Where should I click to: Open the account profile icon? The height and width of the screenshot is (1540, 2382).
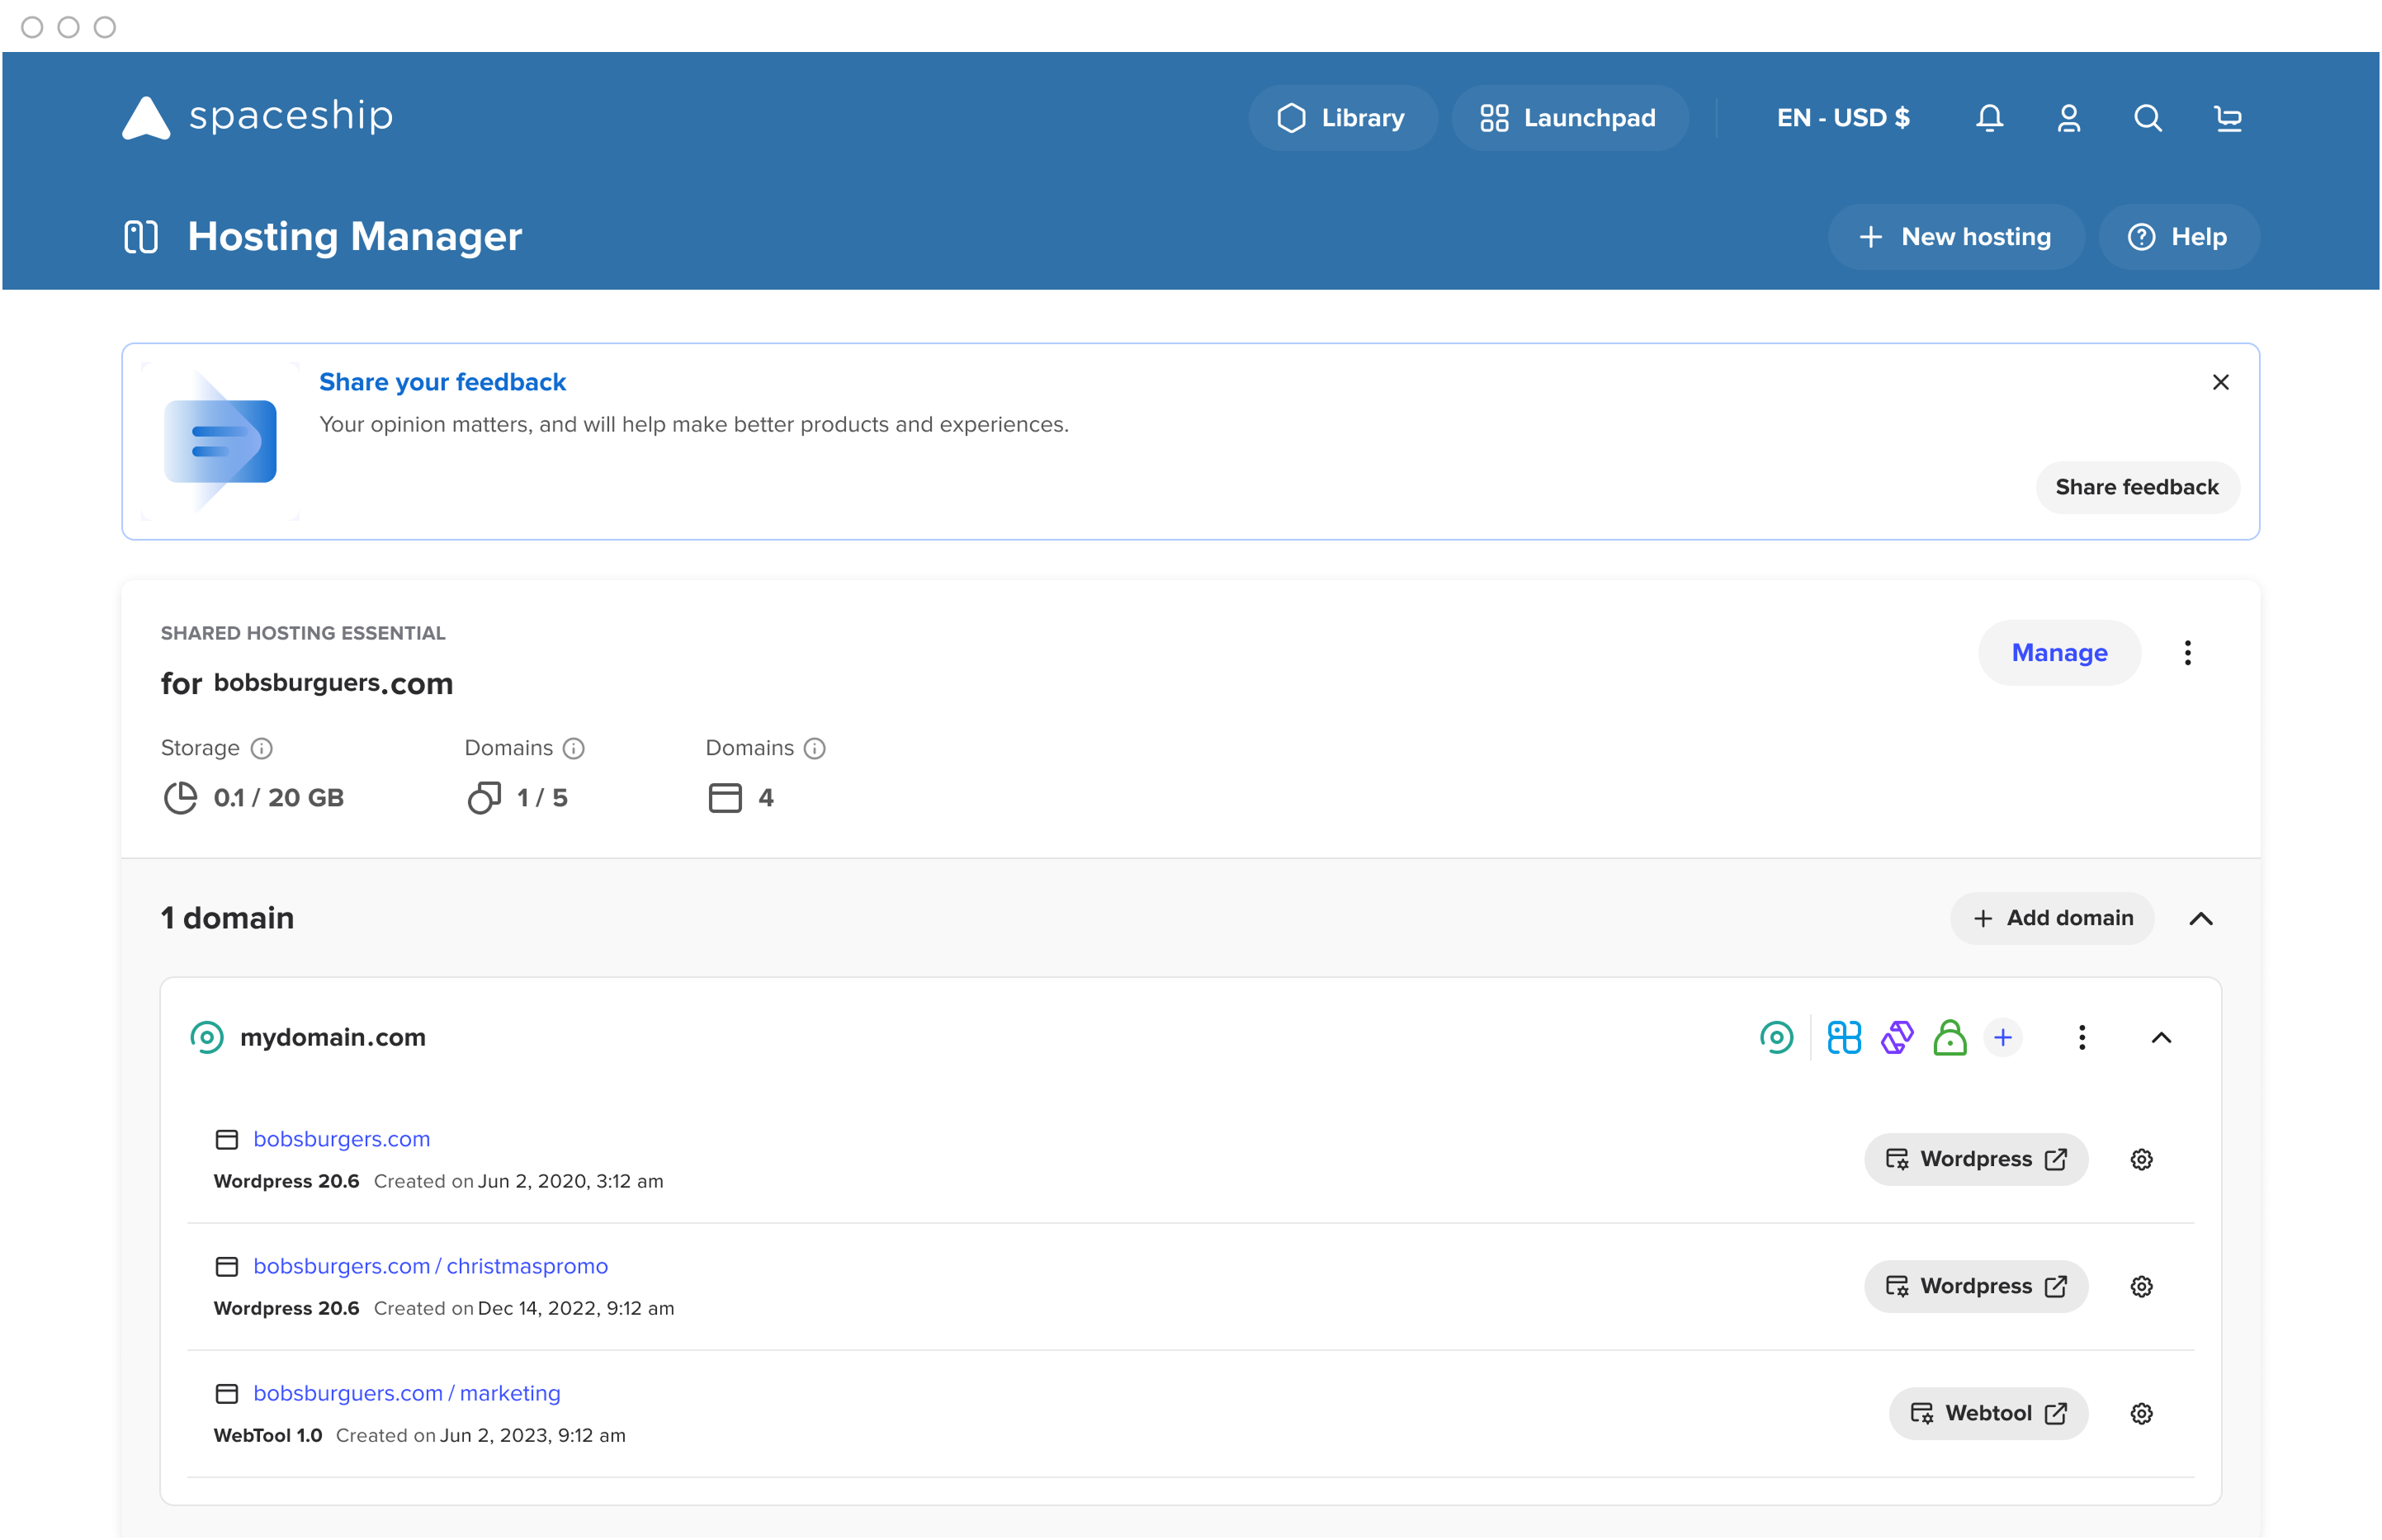tap(2069, 117)
